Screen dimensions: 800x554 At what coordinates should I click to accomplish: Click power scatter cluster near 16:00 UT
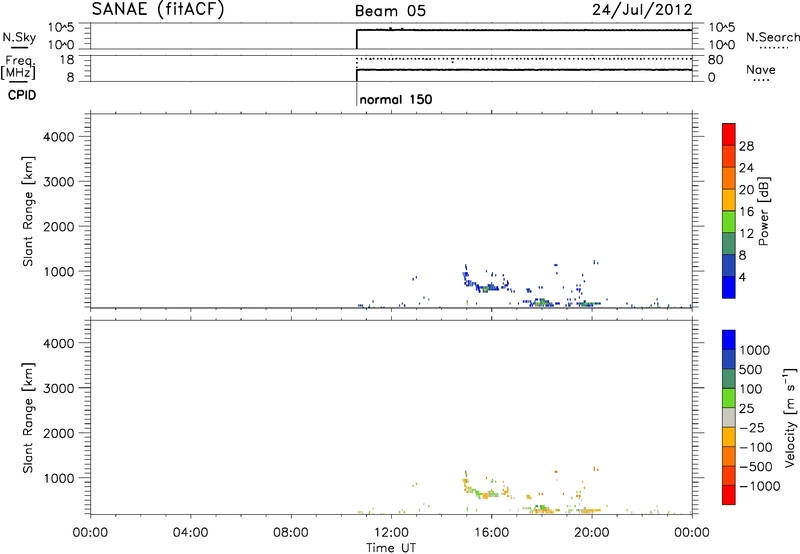point(485,284)
